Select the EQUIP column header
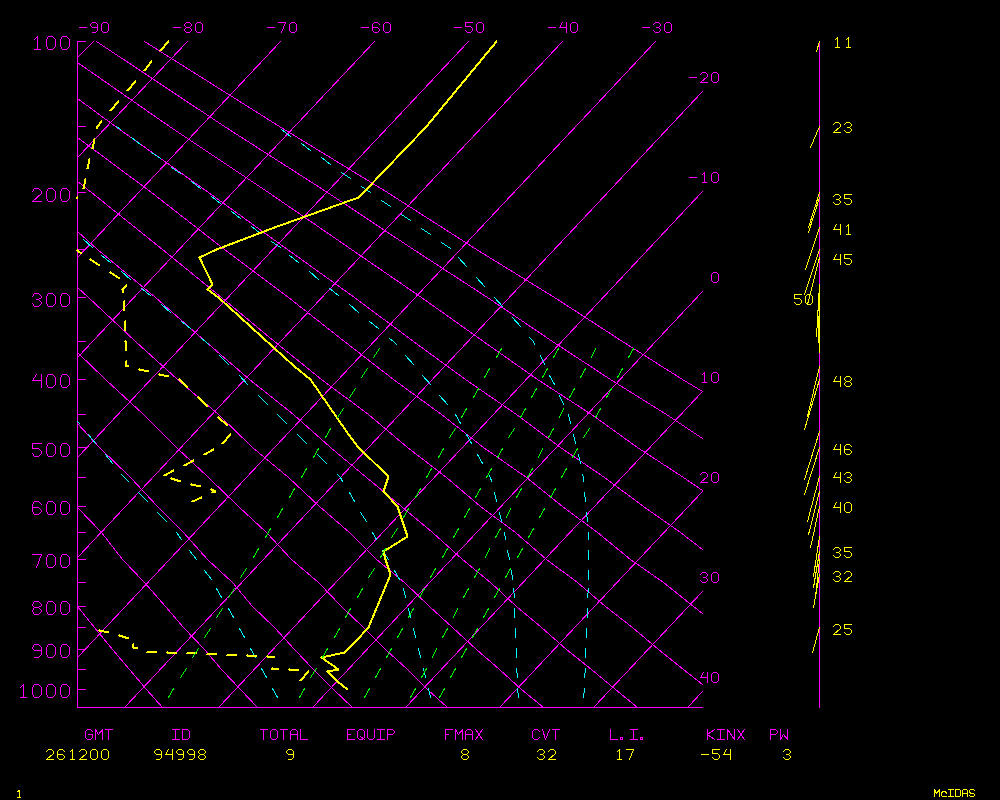1000x800 pixels. (x=371, y=735)
